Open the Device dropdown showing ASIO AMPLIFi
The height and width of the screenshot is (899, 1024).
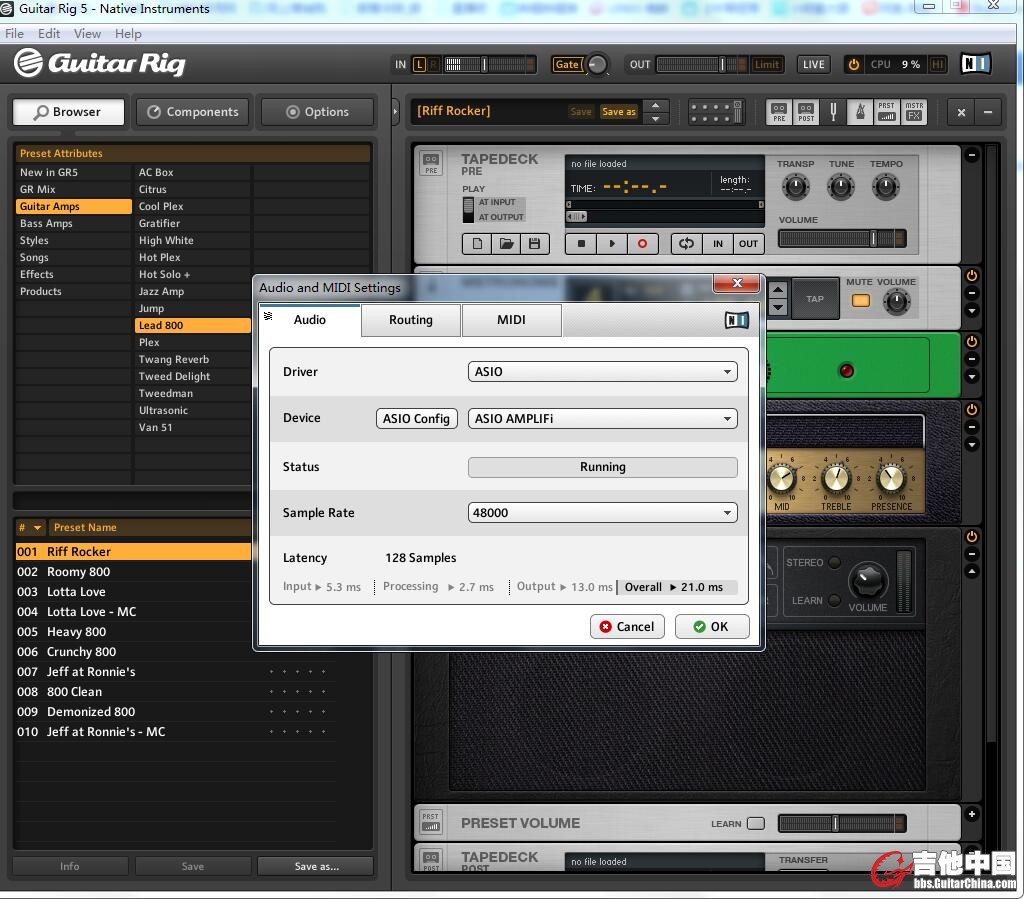click(x=602, y=418)
